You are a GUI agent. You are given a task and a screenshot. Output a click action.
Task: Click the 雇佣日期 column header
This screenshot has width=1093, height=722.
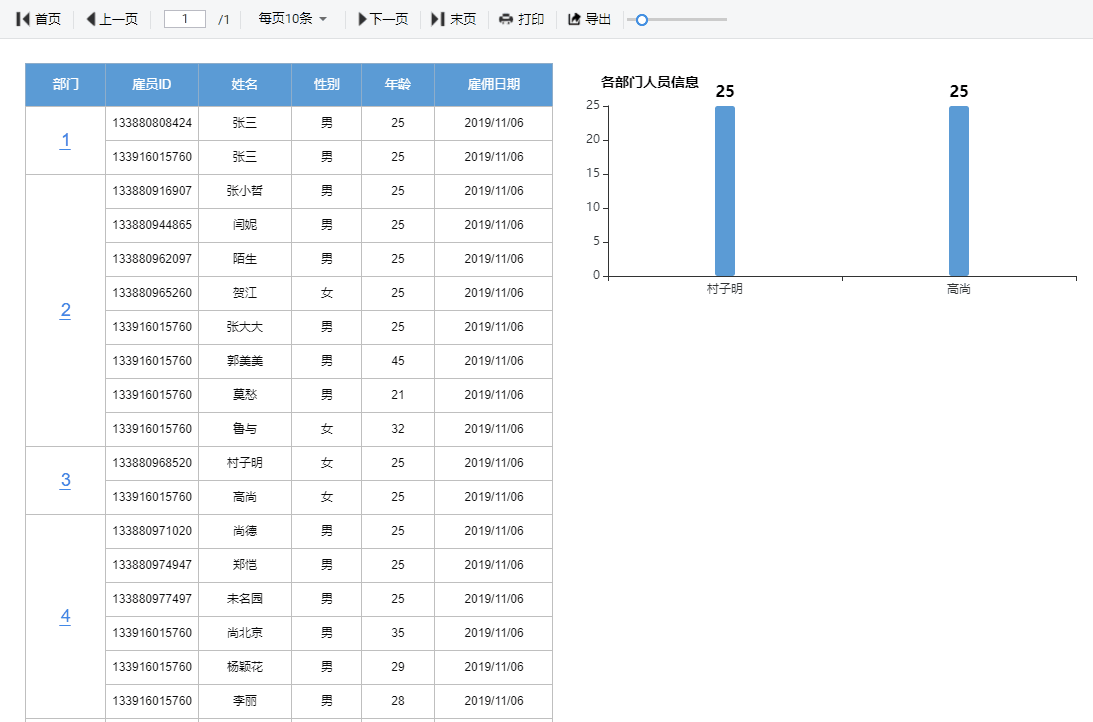494,84
